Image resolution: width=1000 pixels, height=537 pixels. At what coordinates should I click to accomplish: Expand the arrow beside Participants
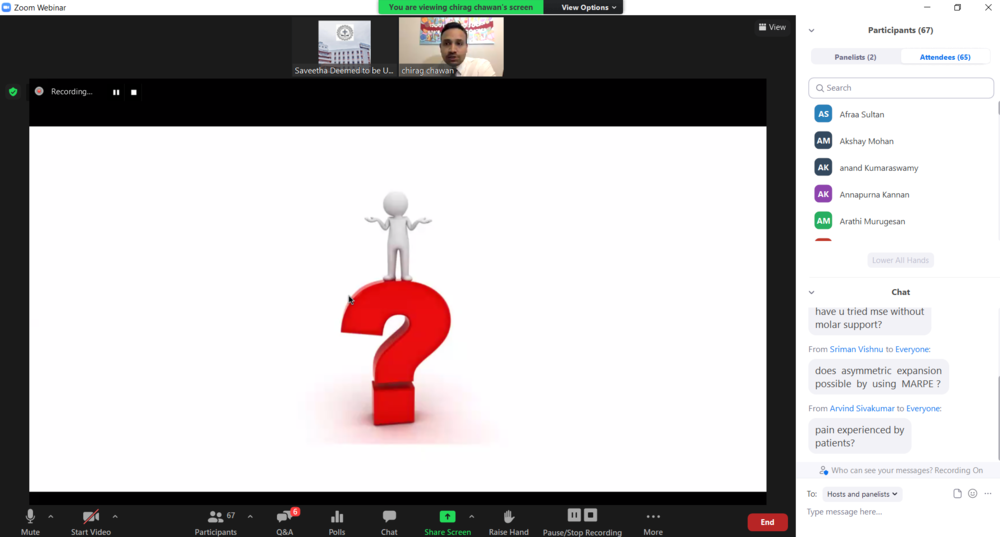click(x=250, y=517)
